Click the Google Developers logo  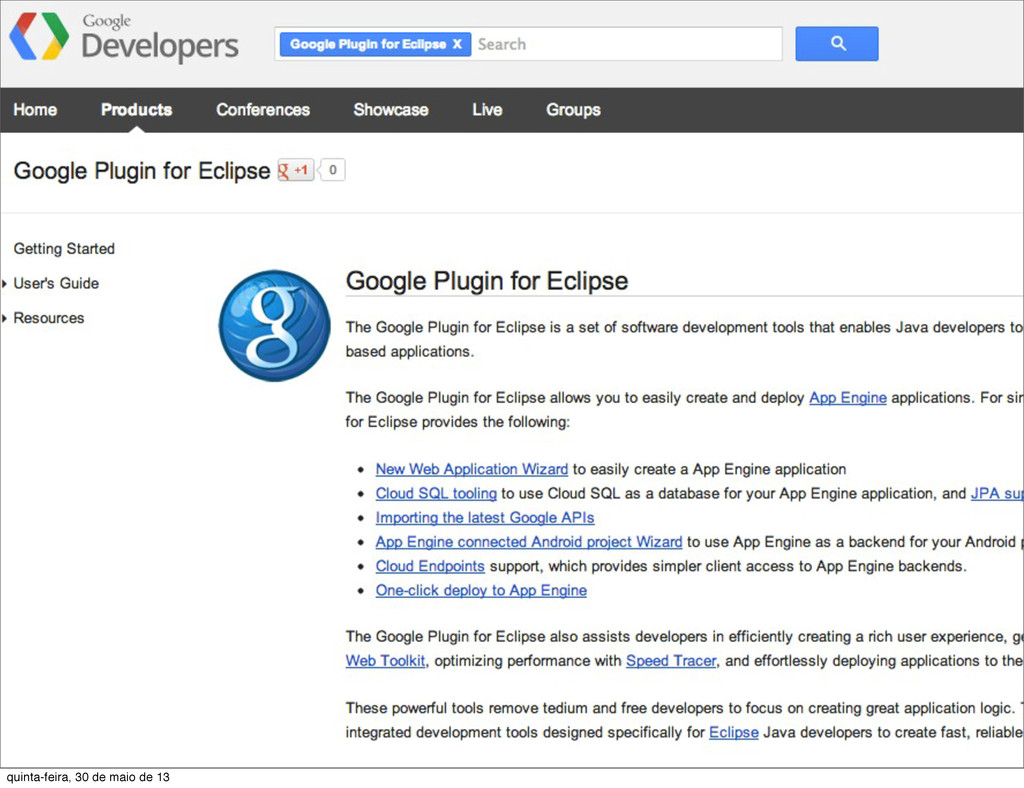124,37
